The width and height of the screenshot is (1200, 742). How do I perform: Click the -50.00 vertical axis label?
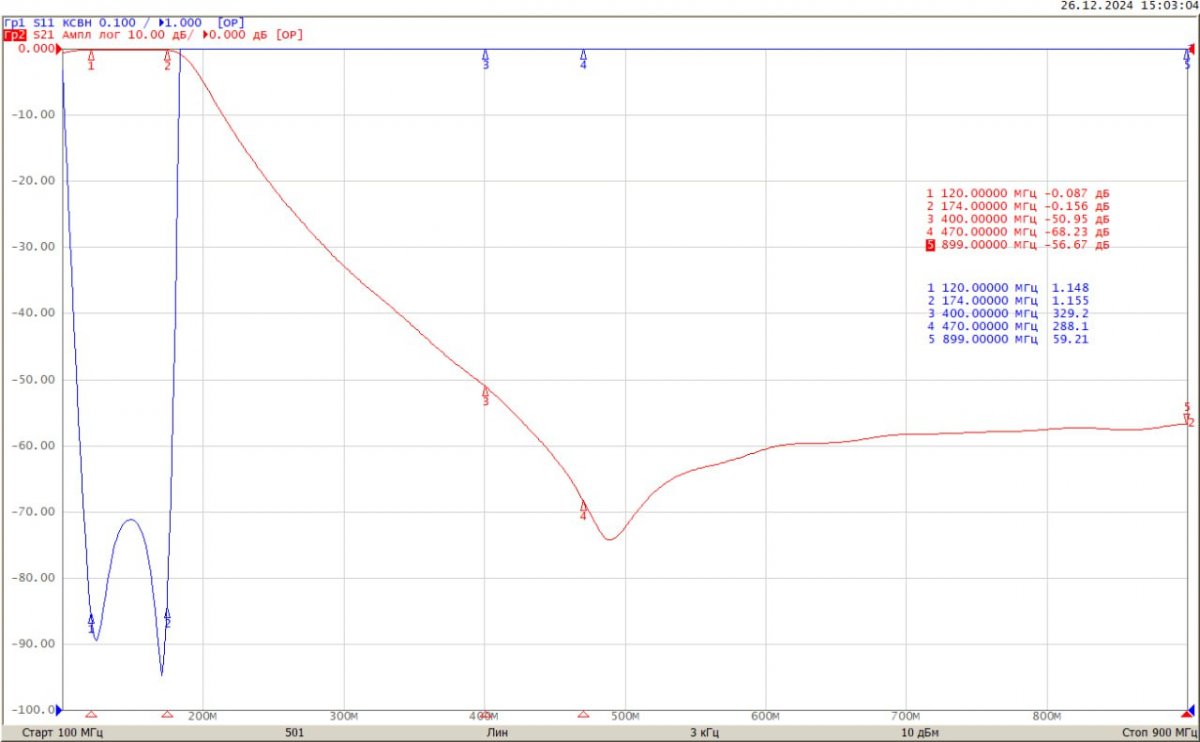[x=34, y=379]
